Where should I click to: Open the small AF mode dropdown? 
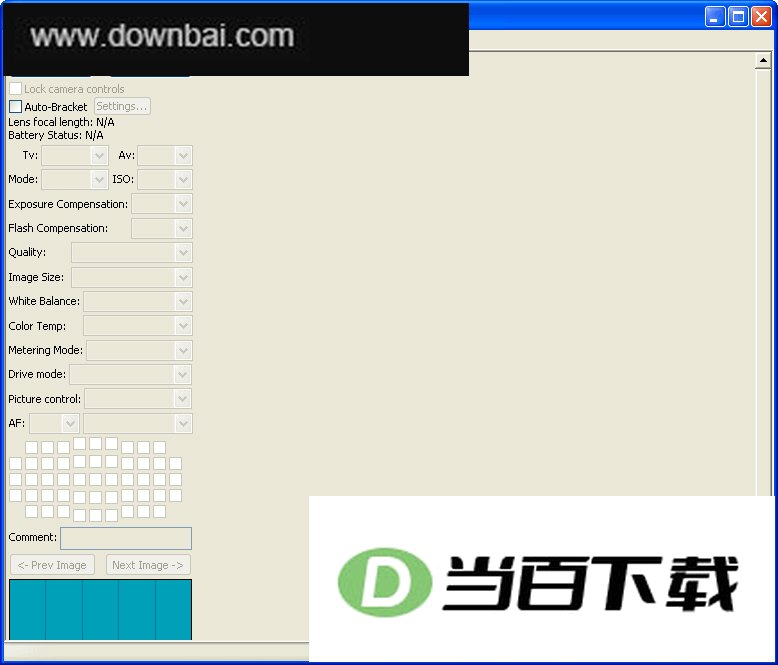tap(54, 423)
